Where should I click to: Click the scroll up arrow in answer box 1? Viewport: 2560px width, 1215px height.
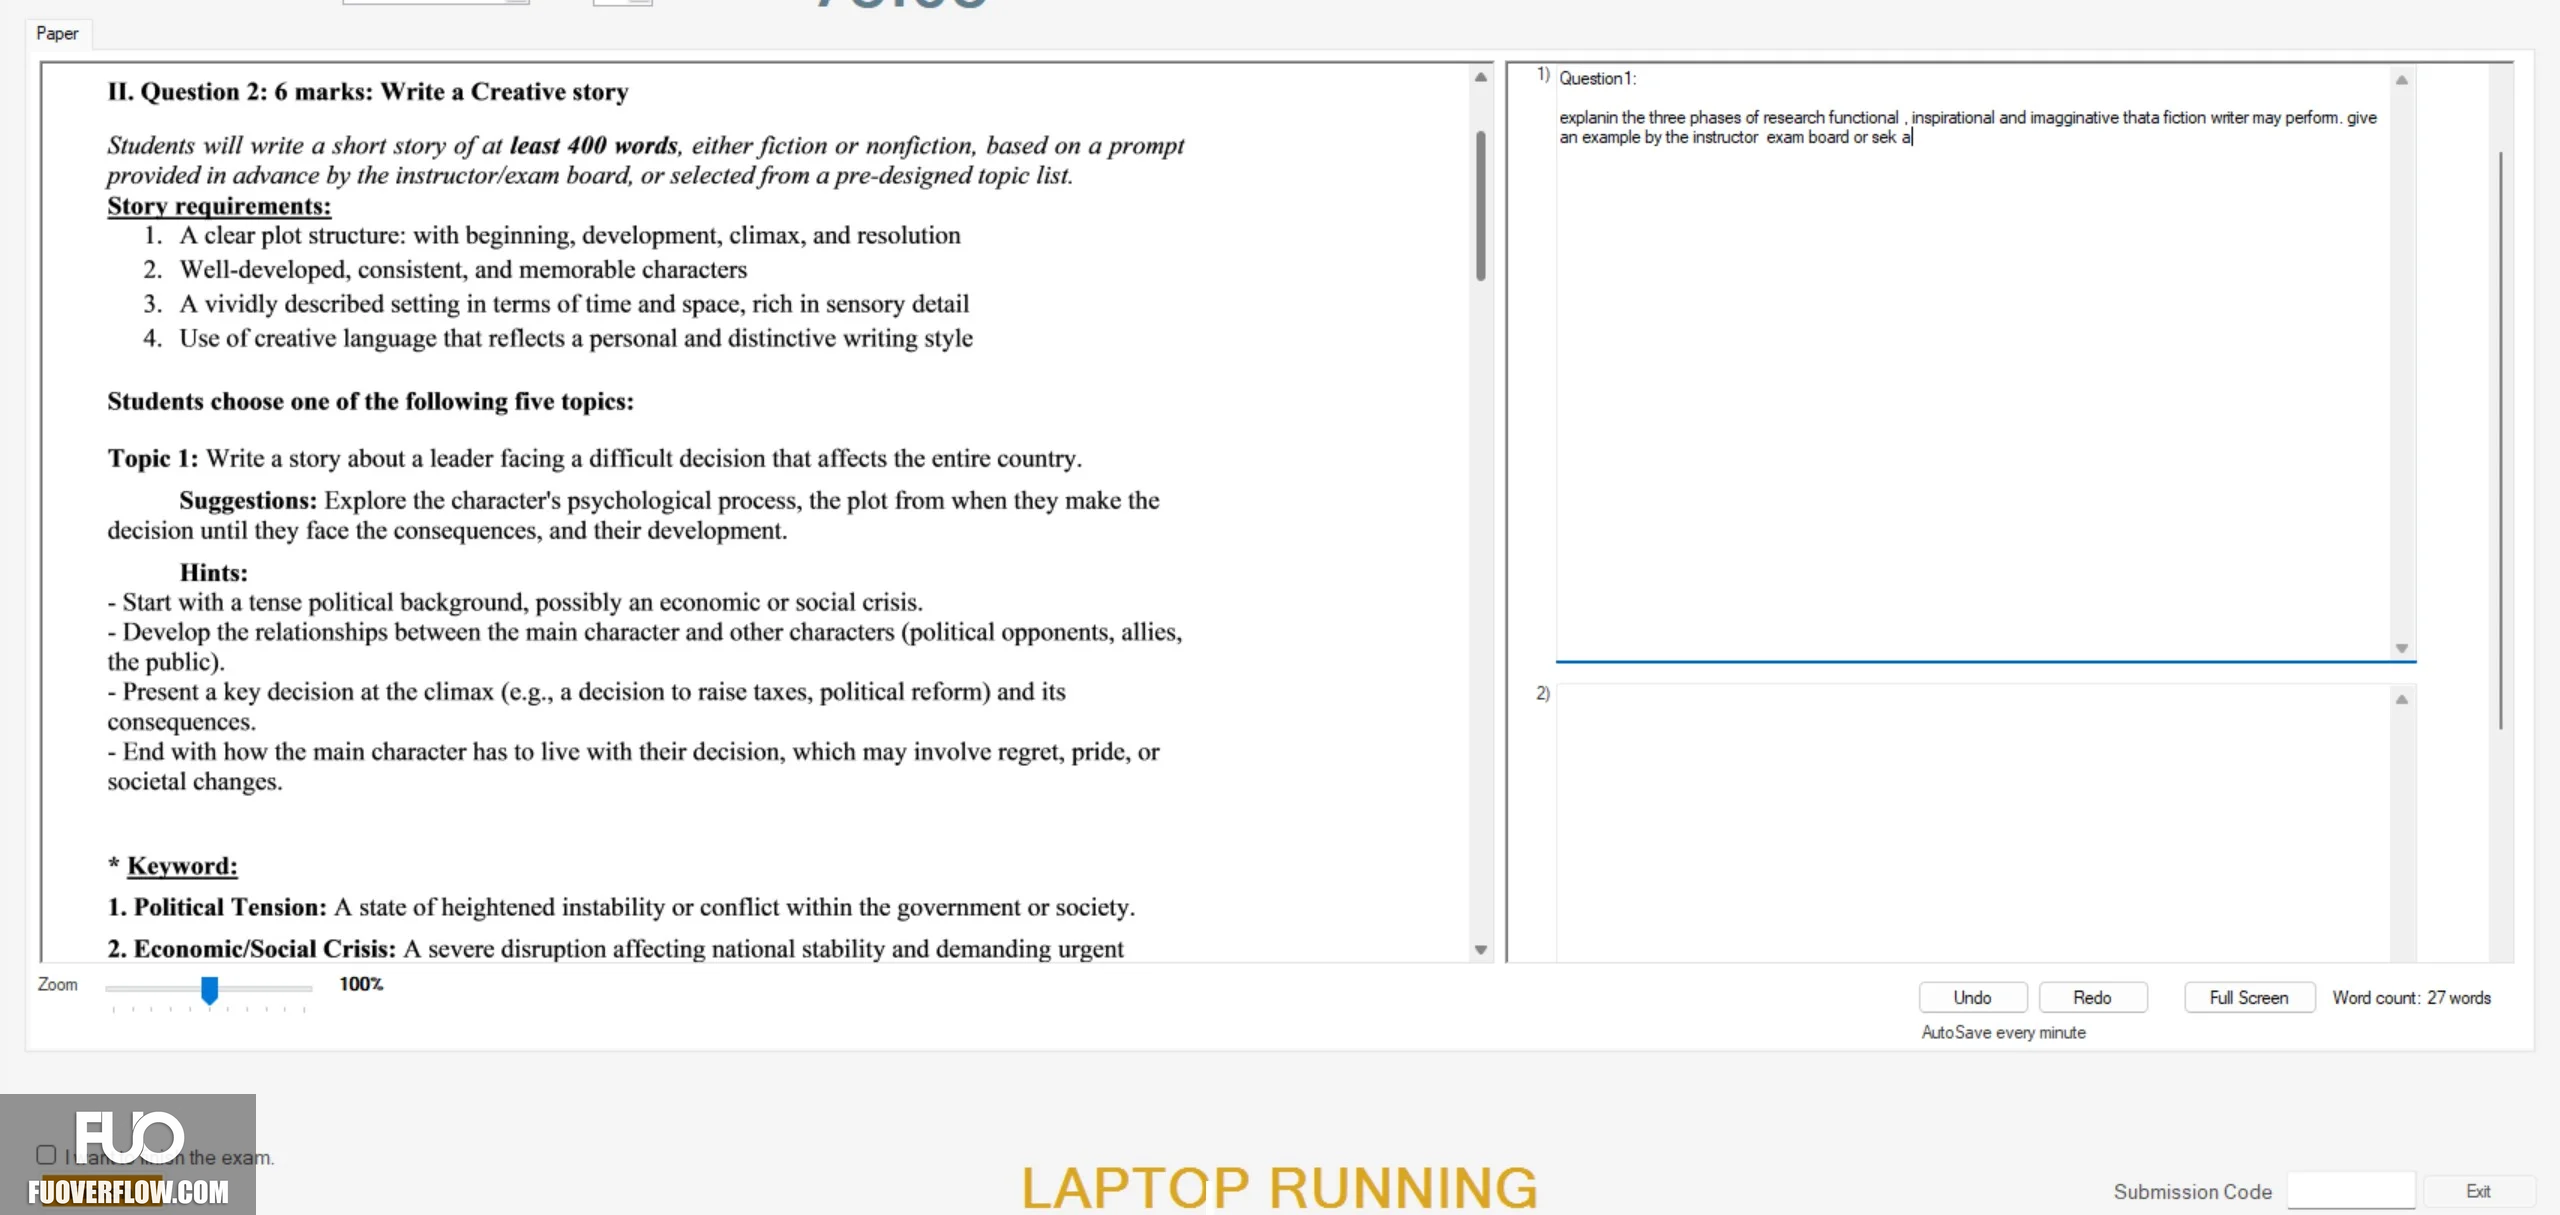[x=2401, y=80]
